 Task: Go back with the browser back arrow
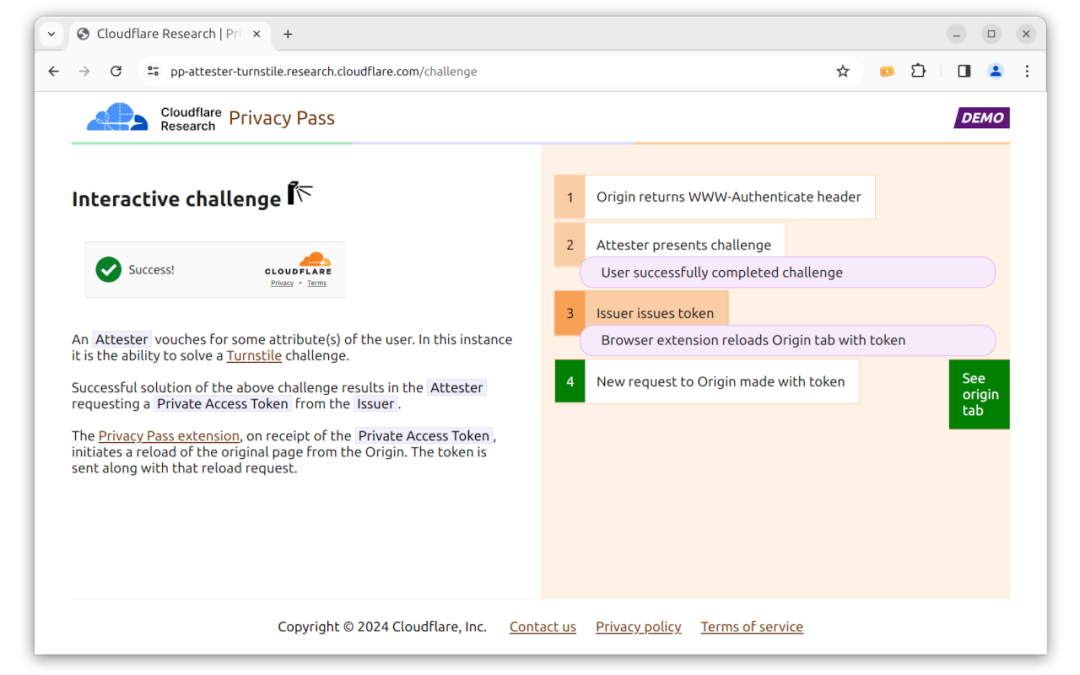point(54,71)
